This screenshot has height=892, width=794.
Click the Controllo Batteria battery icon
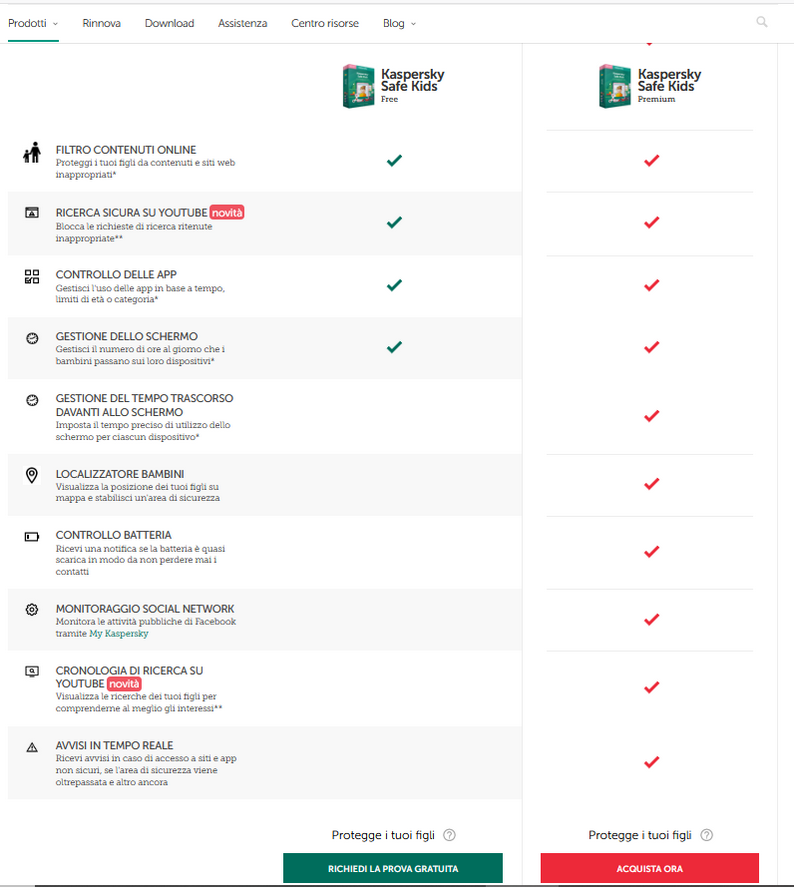tap(32, 536)
